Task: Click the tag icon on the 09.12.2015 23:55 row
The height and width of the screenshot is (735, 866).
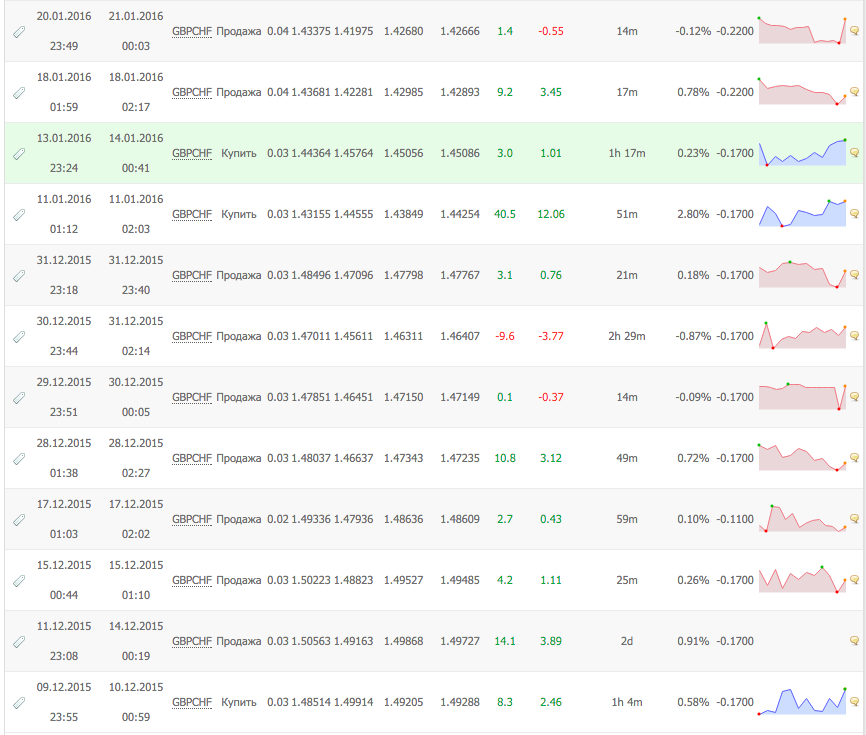Action: (19, 703)
